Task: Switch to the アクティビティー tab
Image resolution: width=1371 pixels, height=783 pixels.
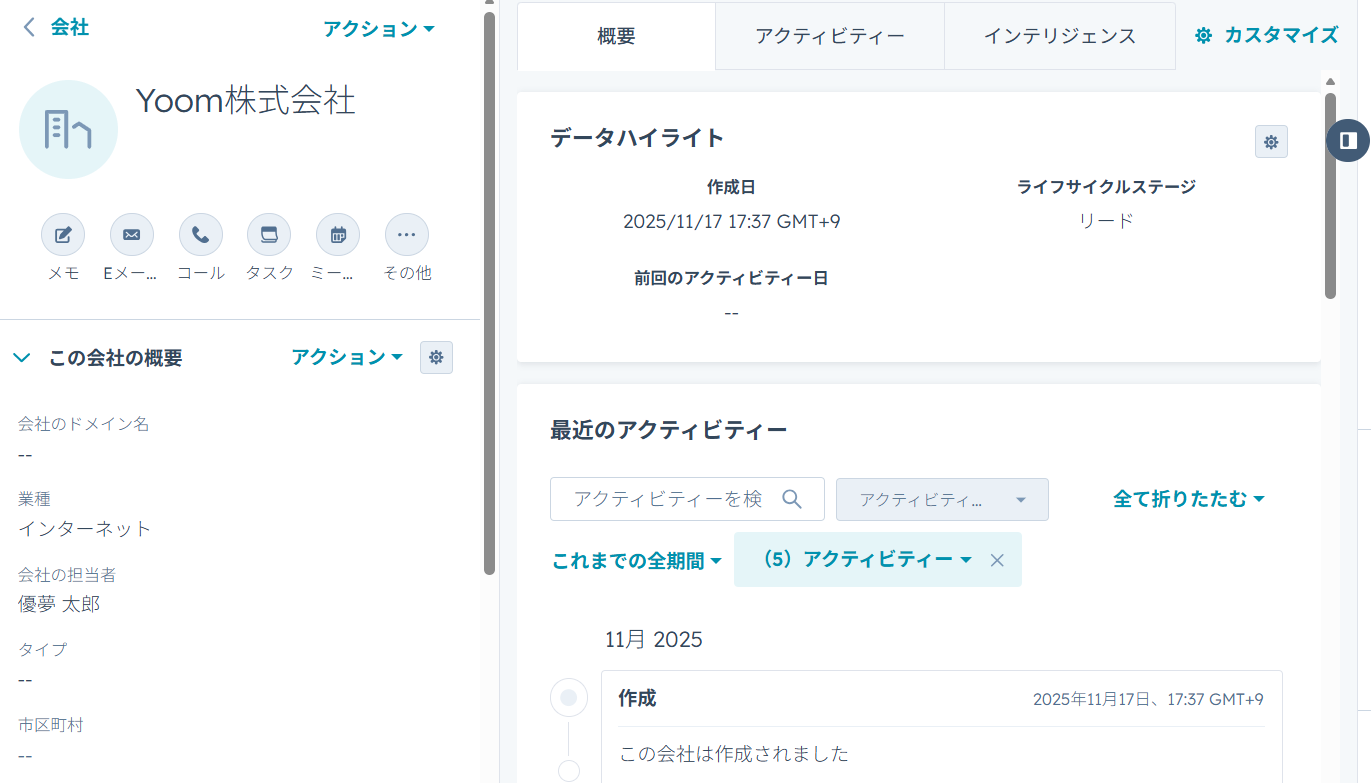Action: (830, 36)
